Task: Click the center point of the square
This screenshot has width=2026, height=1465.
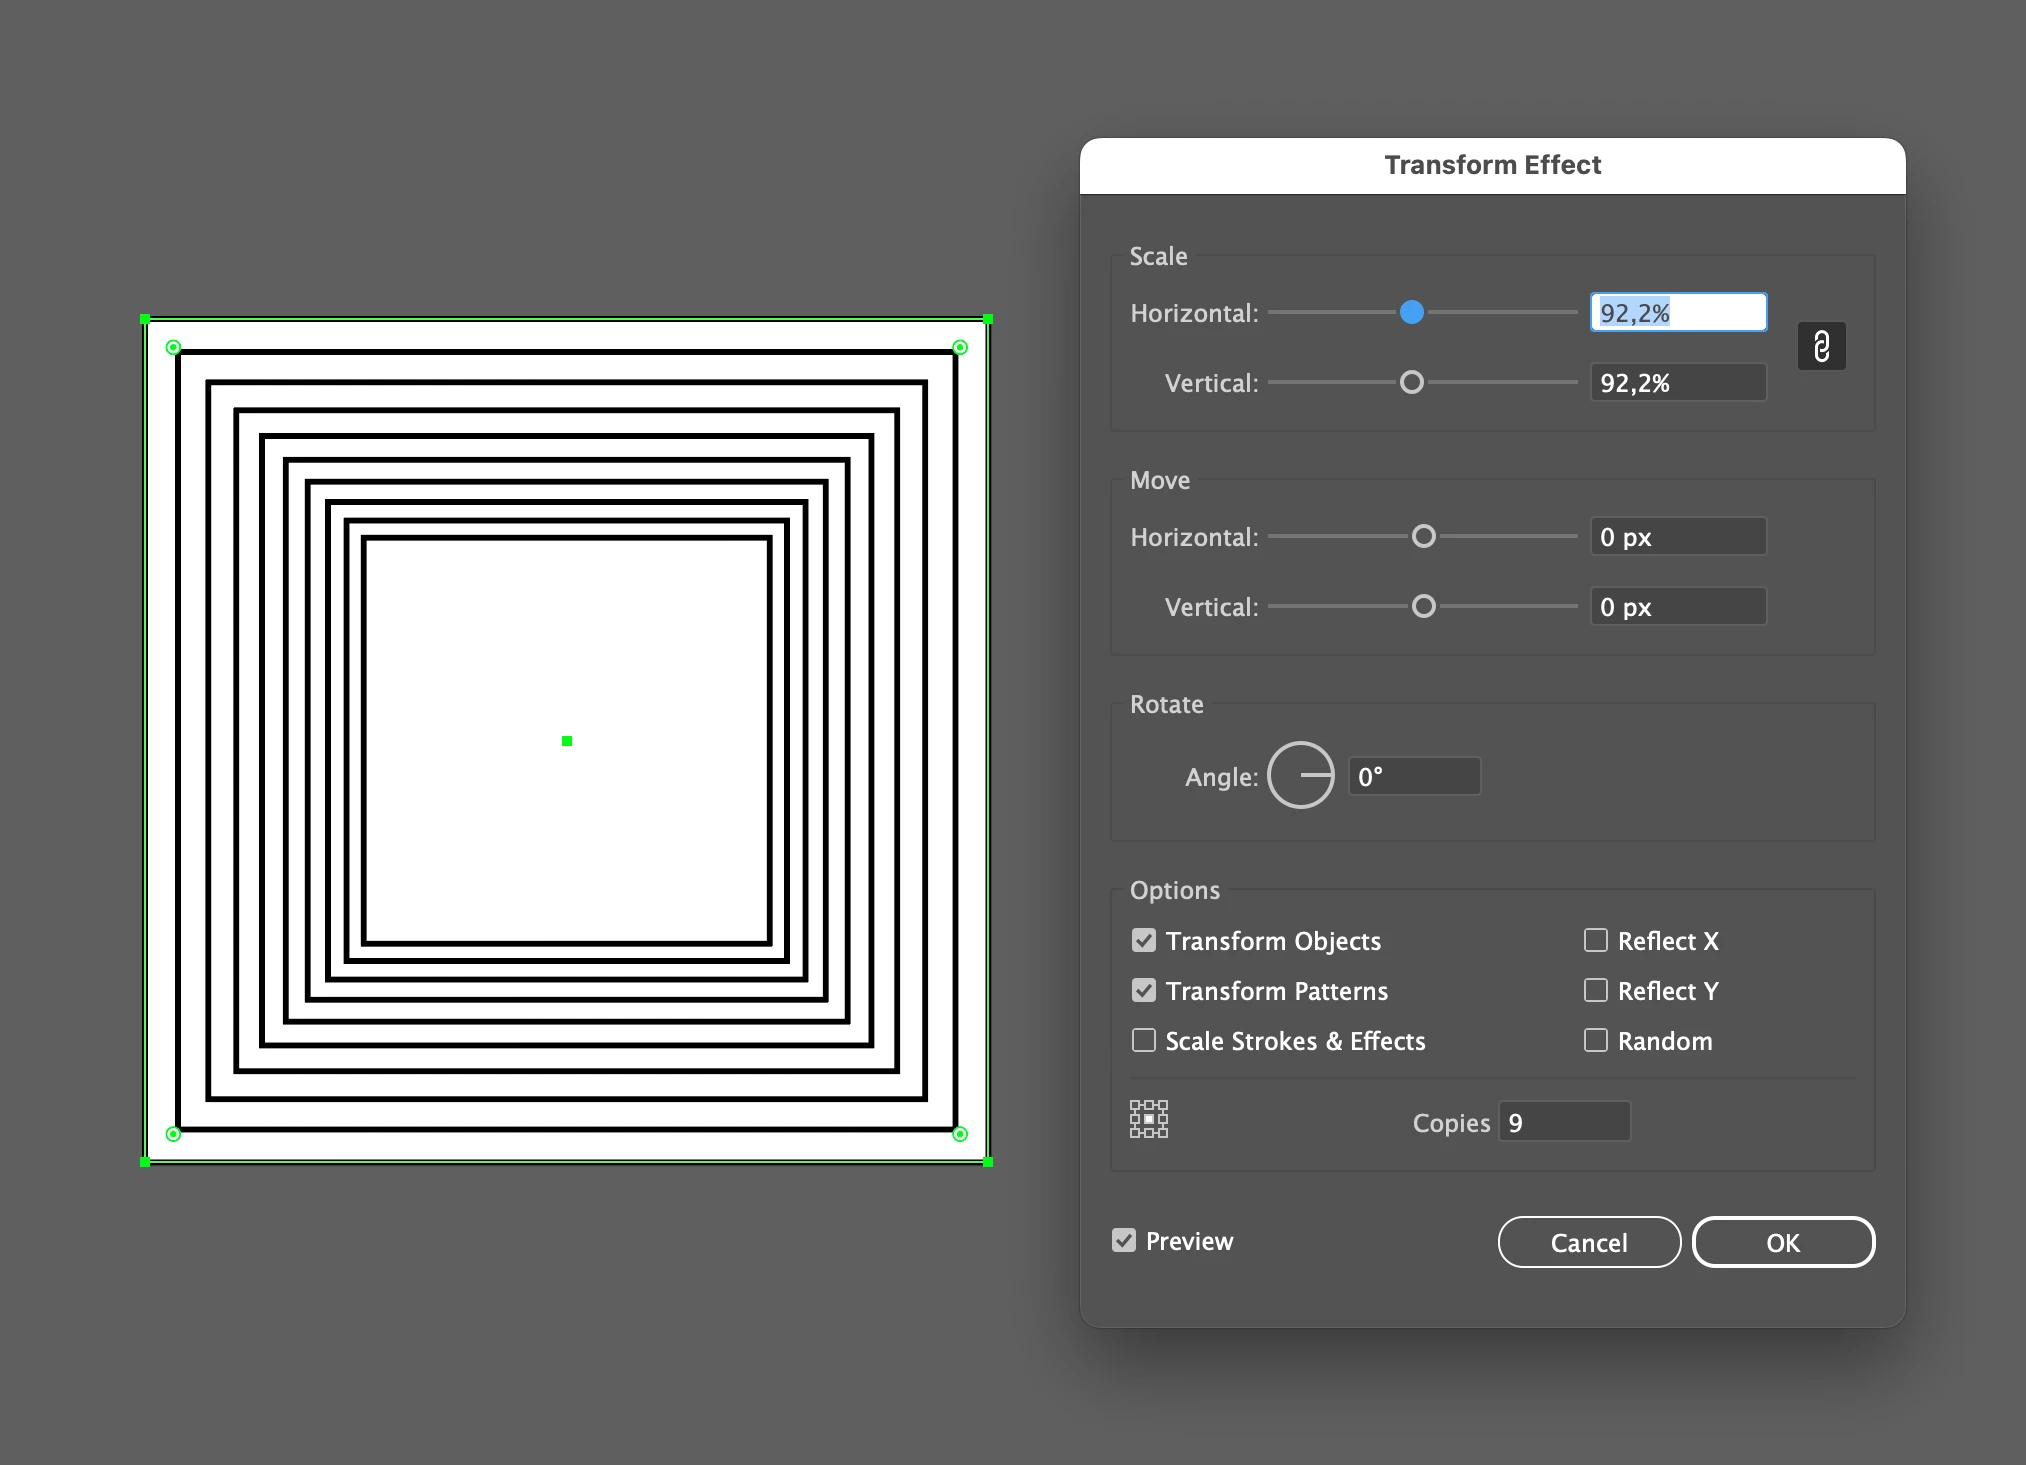Action: click(x=567, y=741)
